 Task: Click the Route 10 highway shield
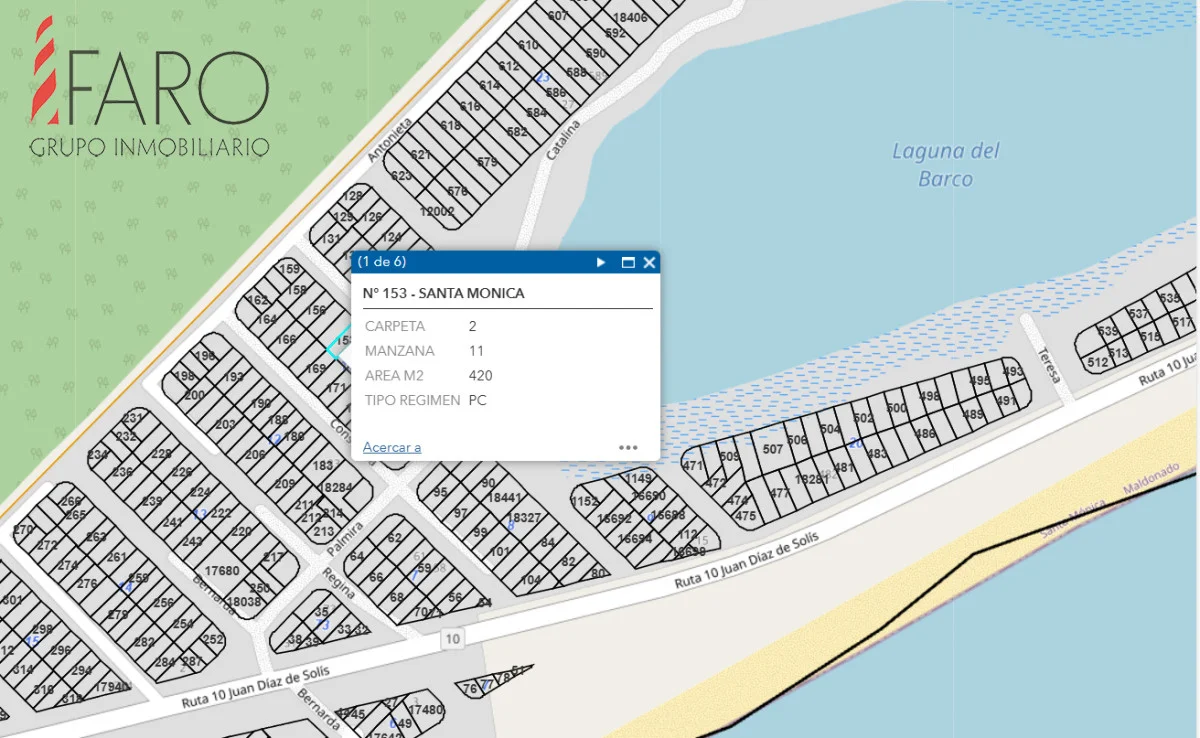(x=453, y=639)
